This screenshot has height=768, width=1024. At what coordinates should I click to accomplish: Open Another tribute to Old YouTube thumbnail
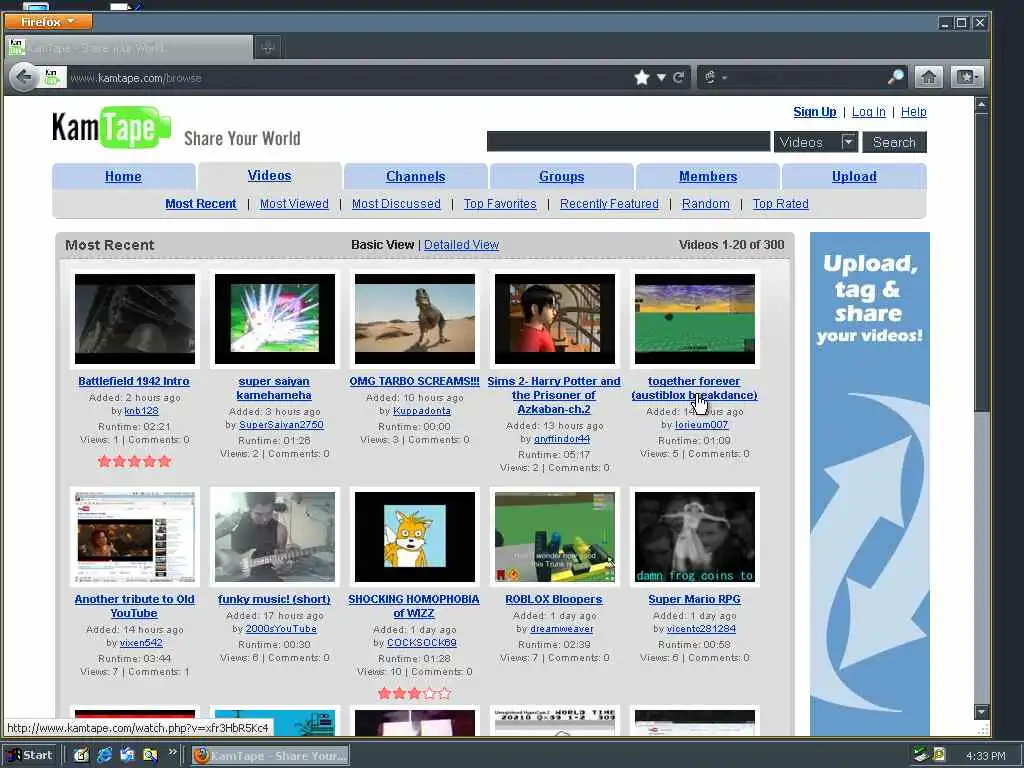pyautogui.click(x=135, y=537)
